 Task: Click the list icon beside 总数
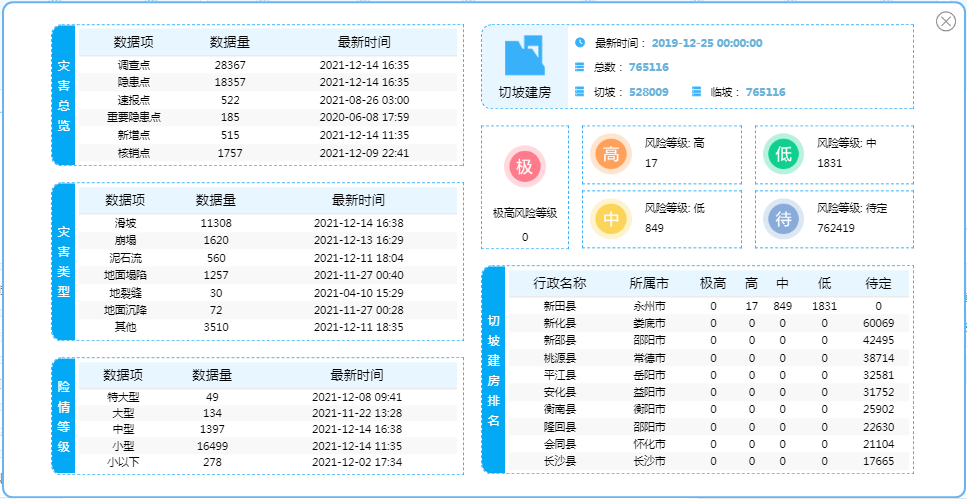point(580,67)
